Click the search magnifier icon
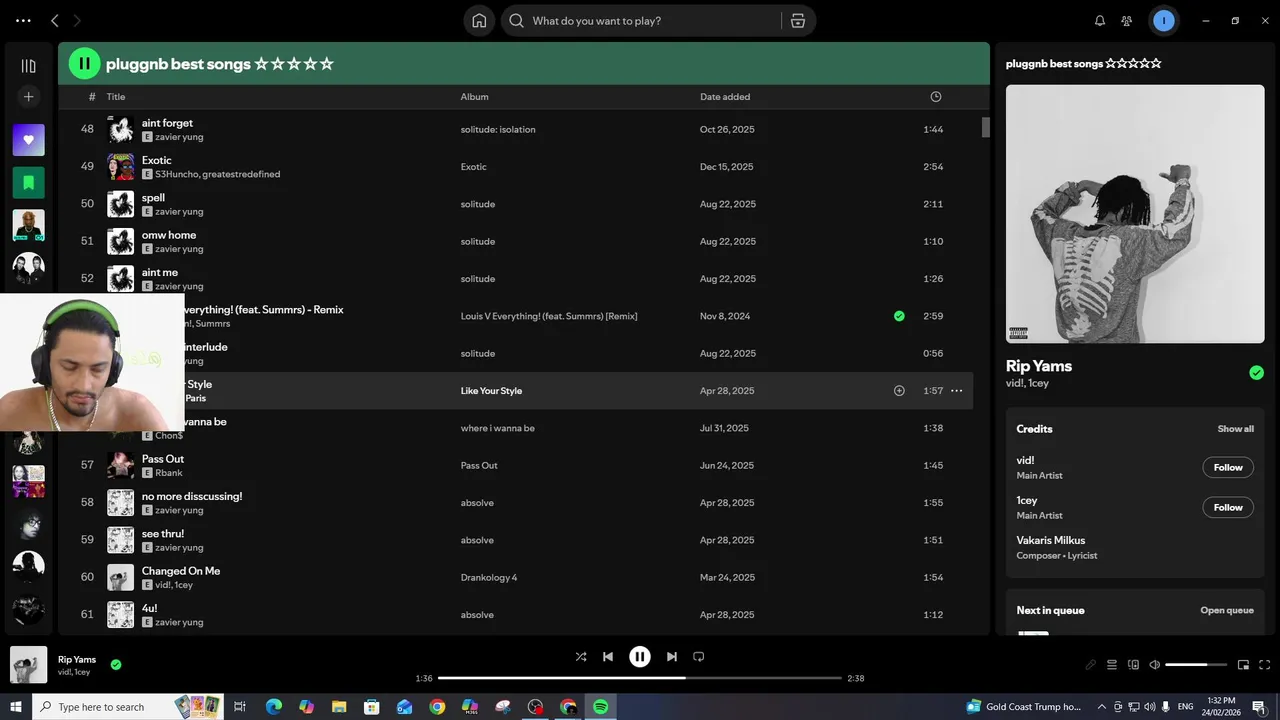The width and height of the screenshot is (1280, 720). click(x=516, y=21)
